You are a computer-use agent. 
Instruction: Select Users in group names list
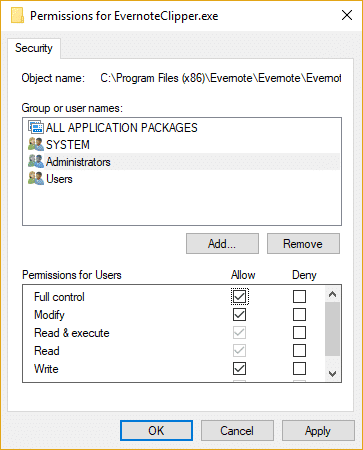[x=182, y=179]
